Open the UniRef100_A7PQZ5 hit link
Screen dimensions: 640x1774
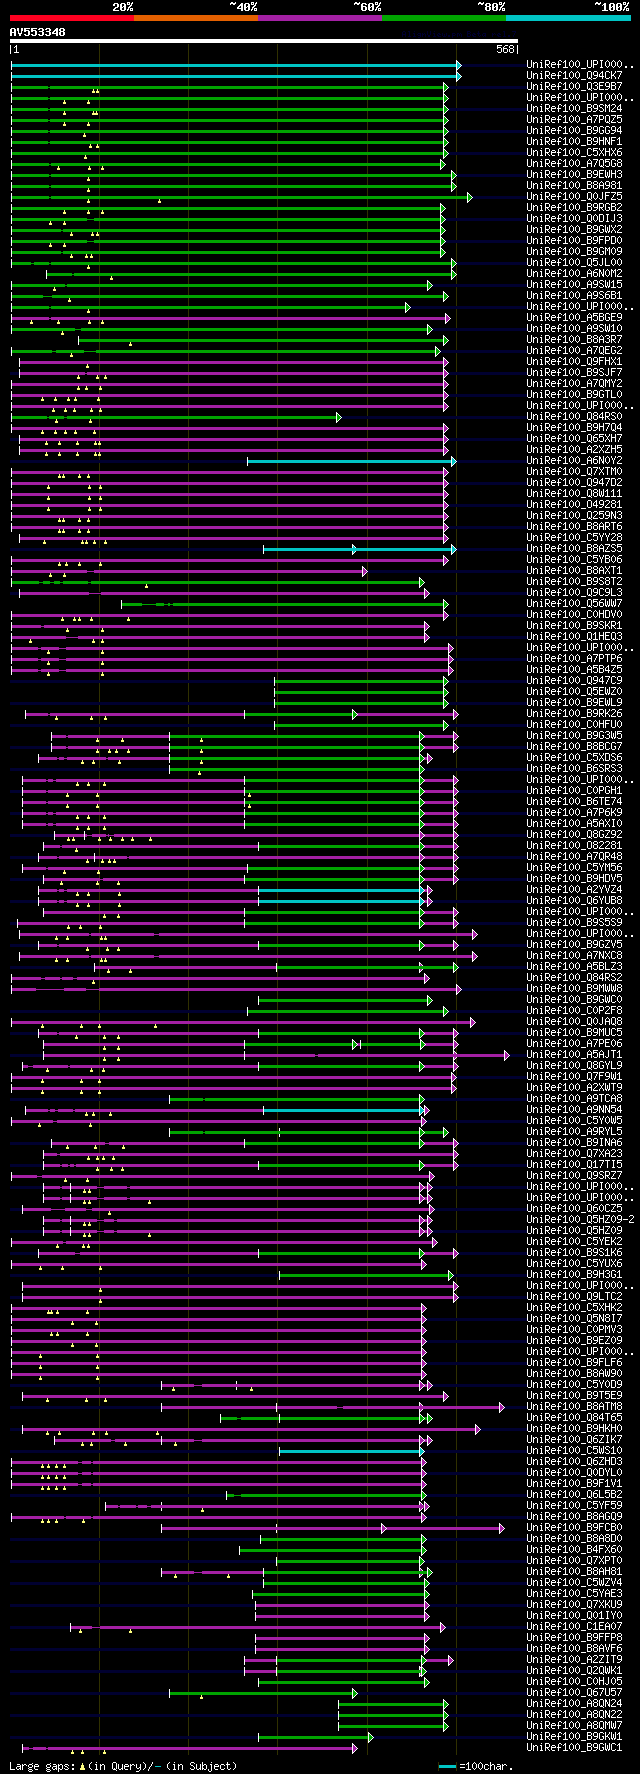tap(574, 120)
